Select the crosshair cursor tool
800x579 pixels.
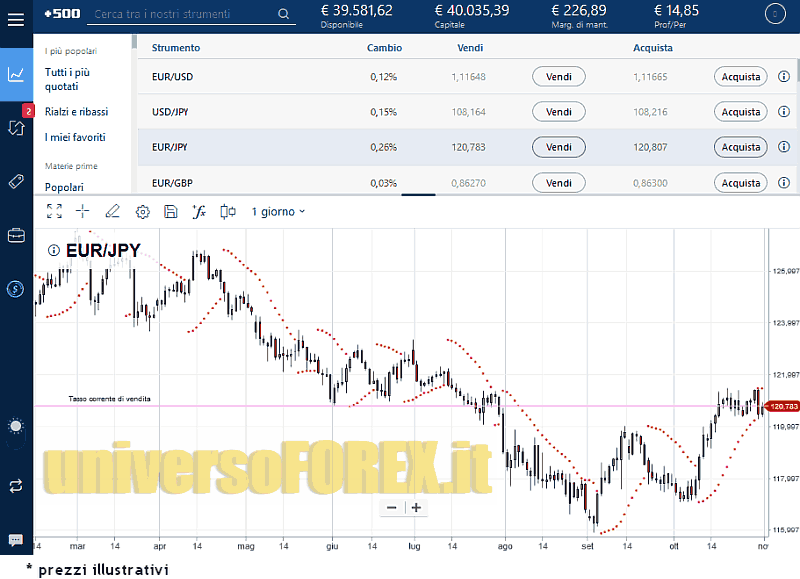[x=83, y=211]
